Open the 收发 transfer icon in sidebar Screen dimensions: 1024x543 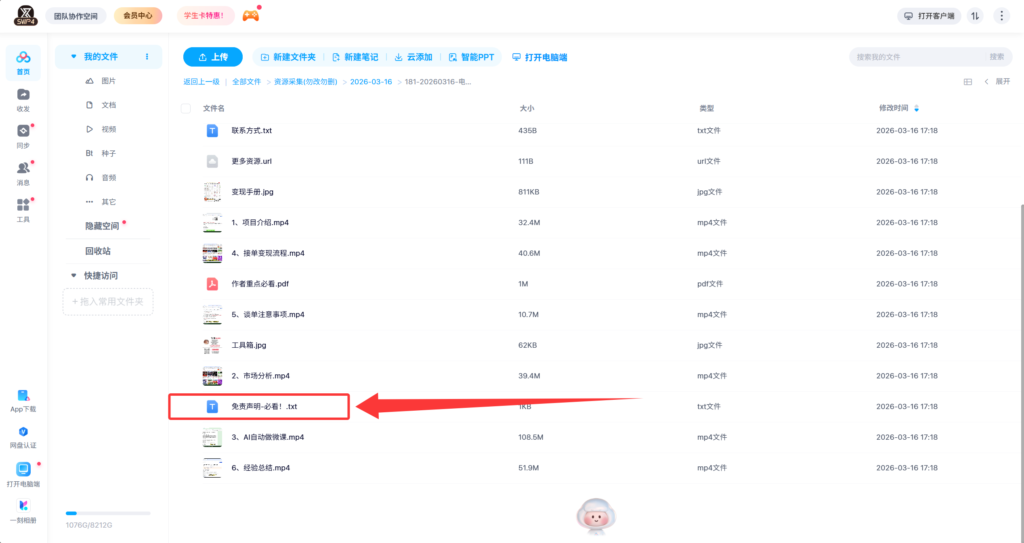coord(23,94)
